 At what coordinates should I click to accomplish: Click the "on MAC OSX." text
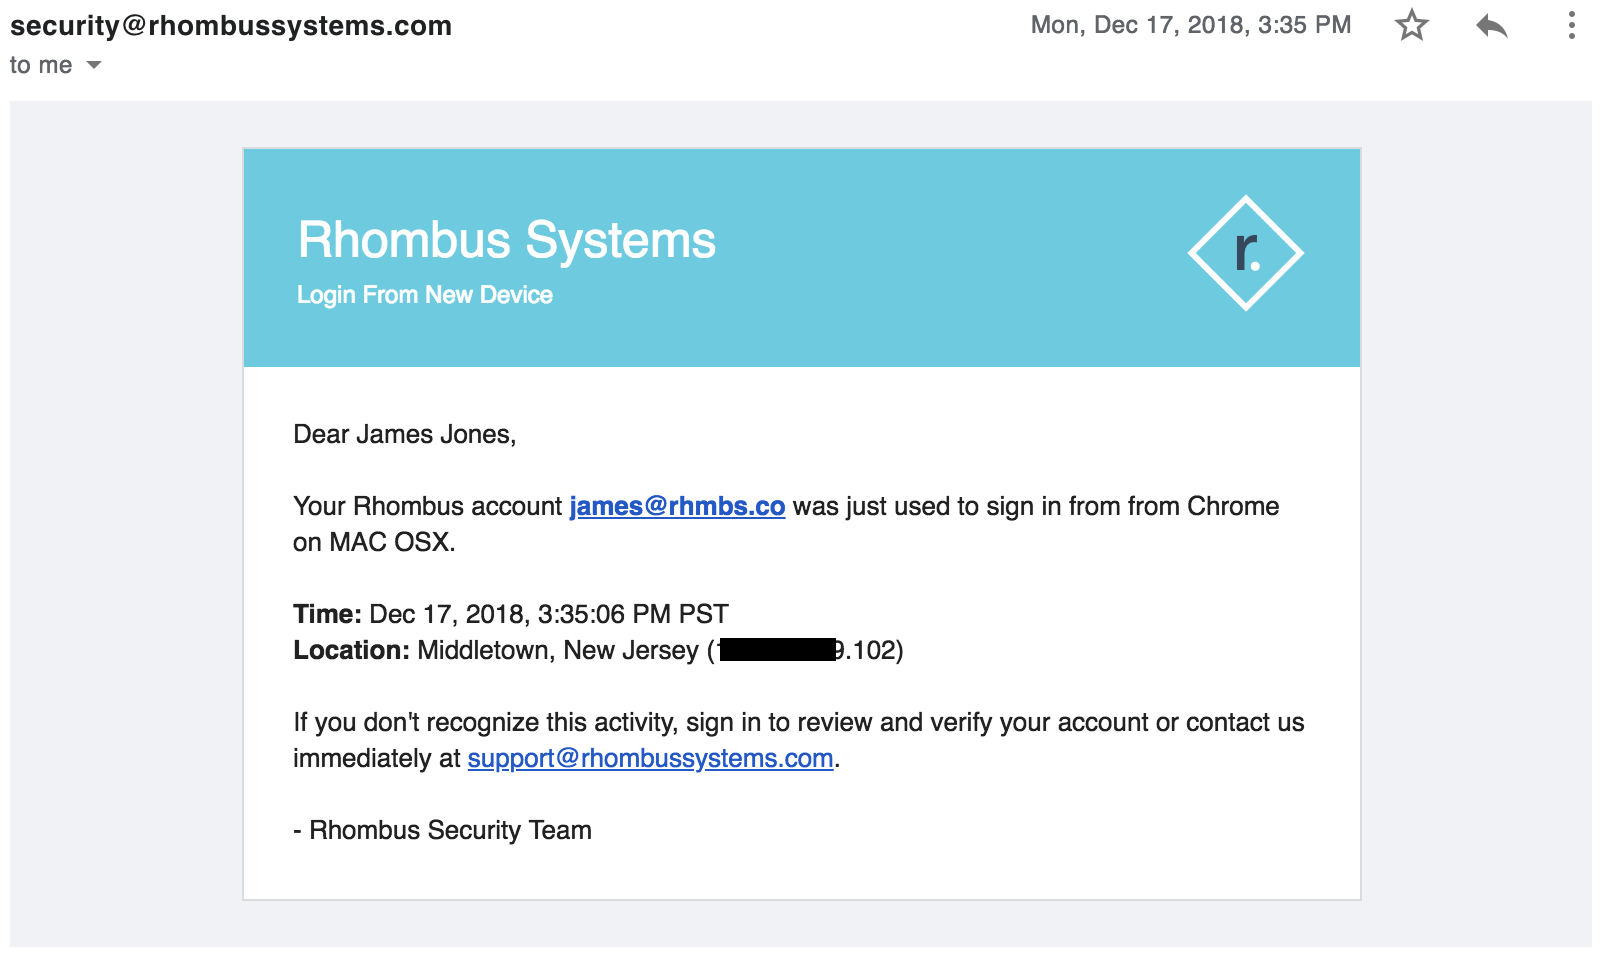tap(374, 542)
